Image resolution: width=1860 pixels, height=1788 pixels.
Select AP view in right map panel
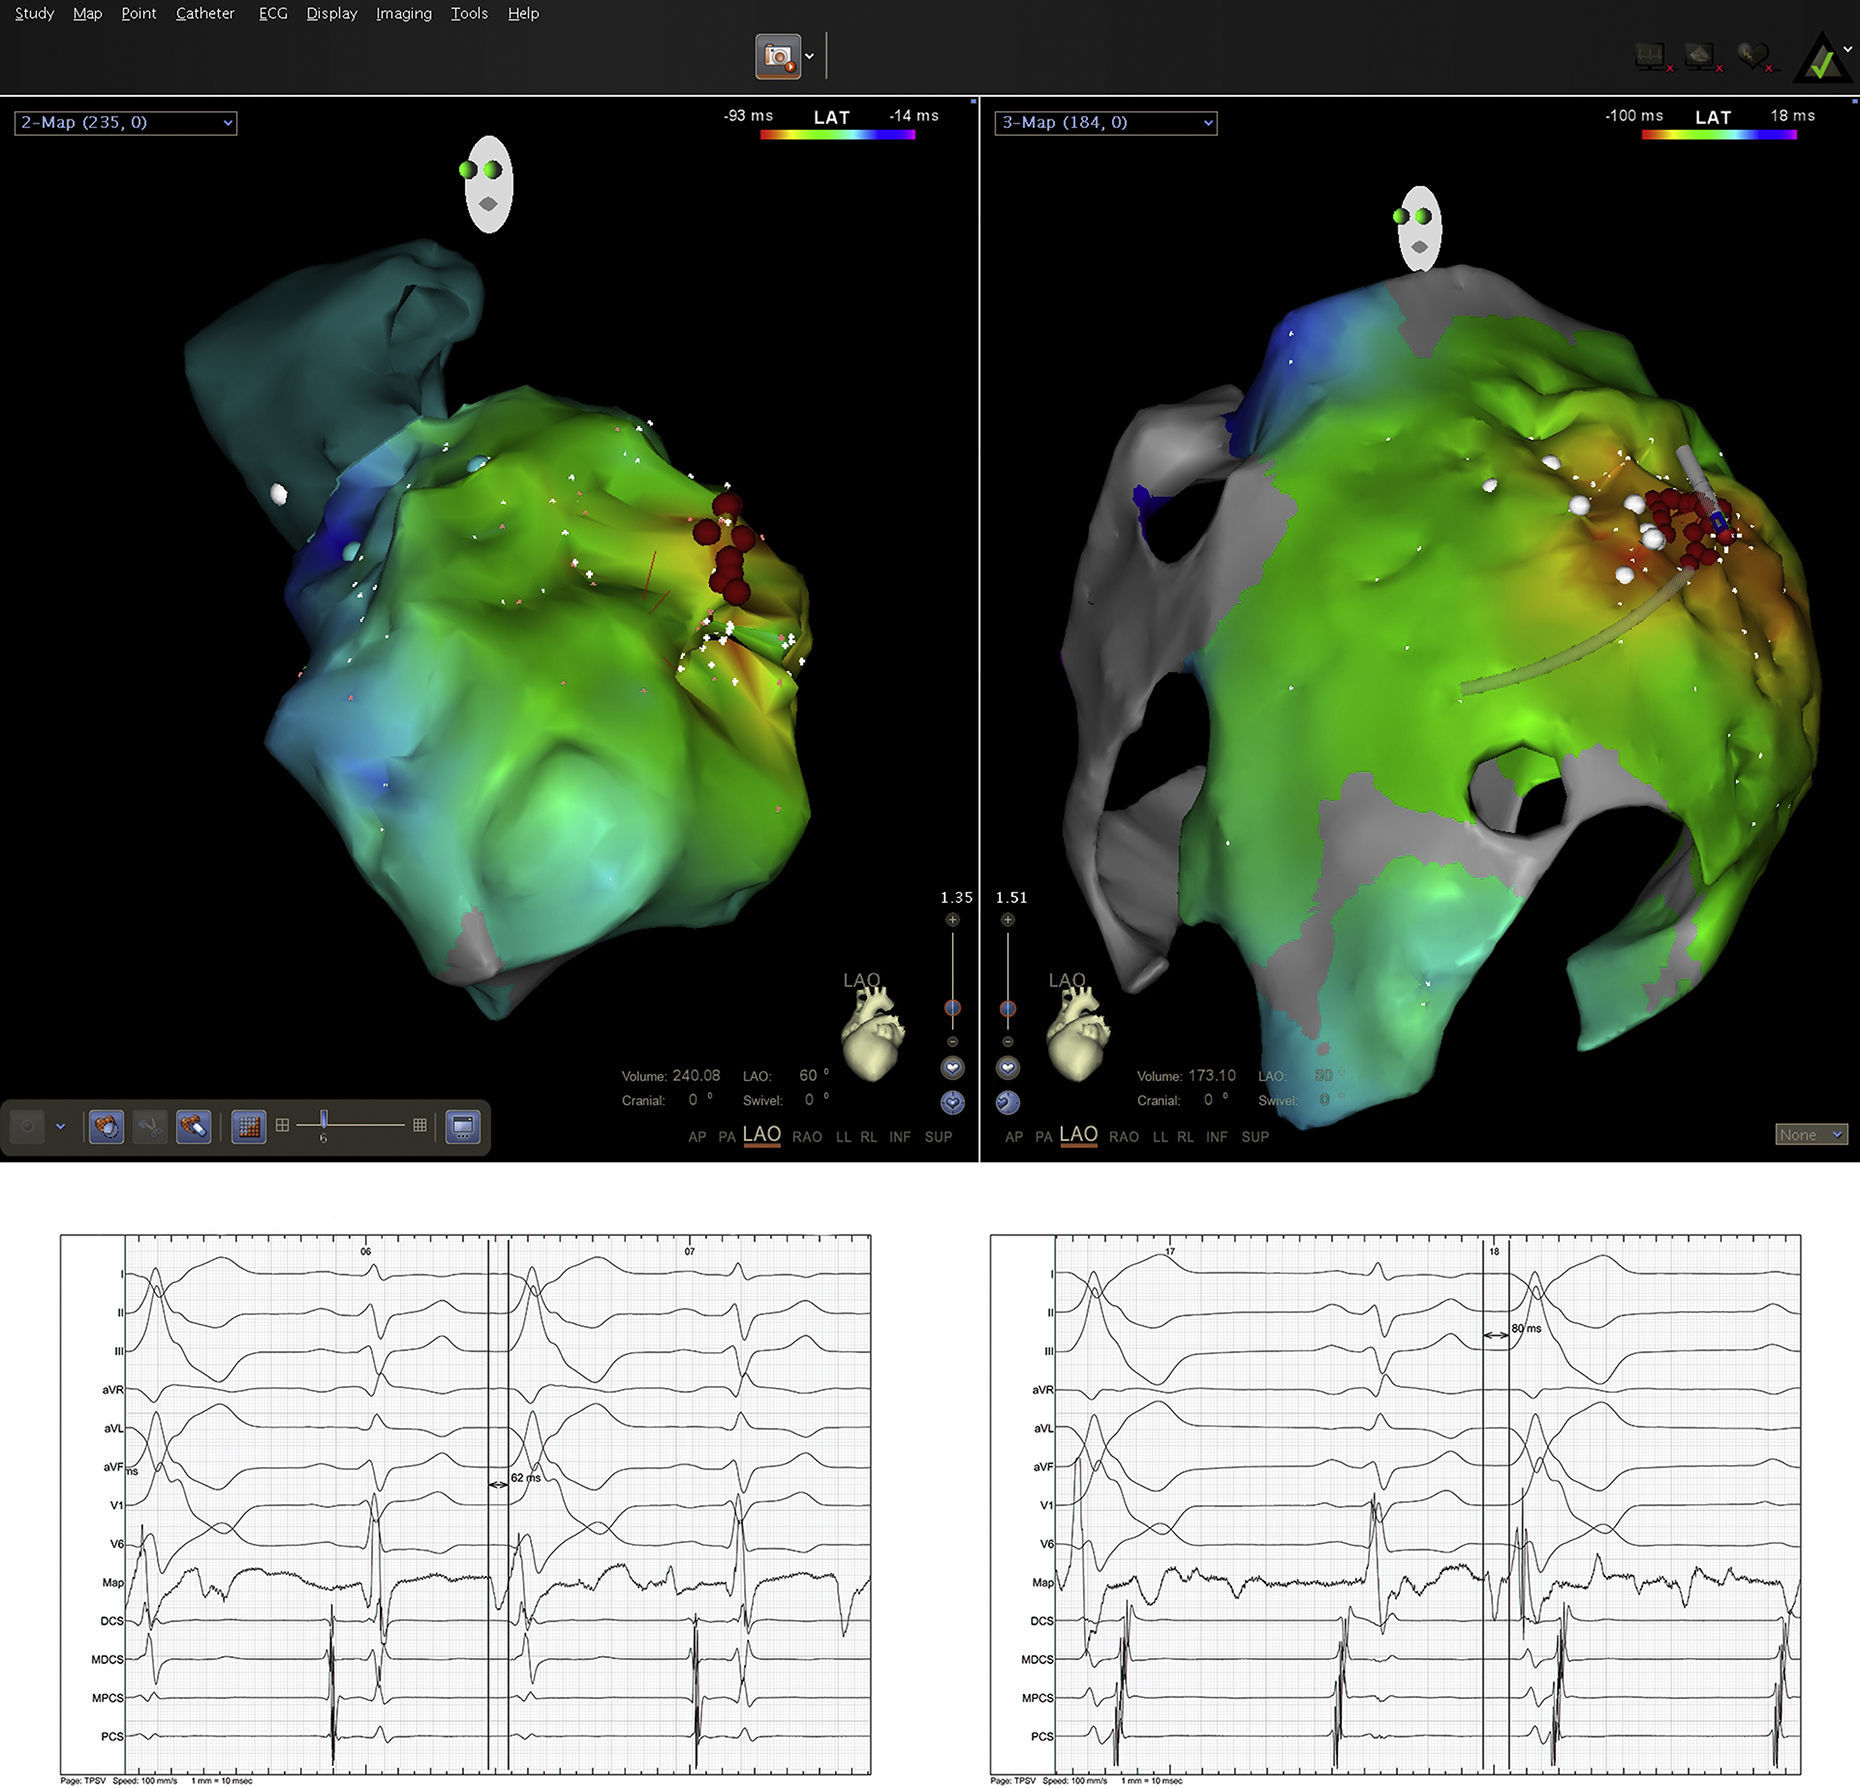click(x=1013, y=1137)
